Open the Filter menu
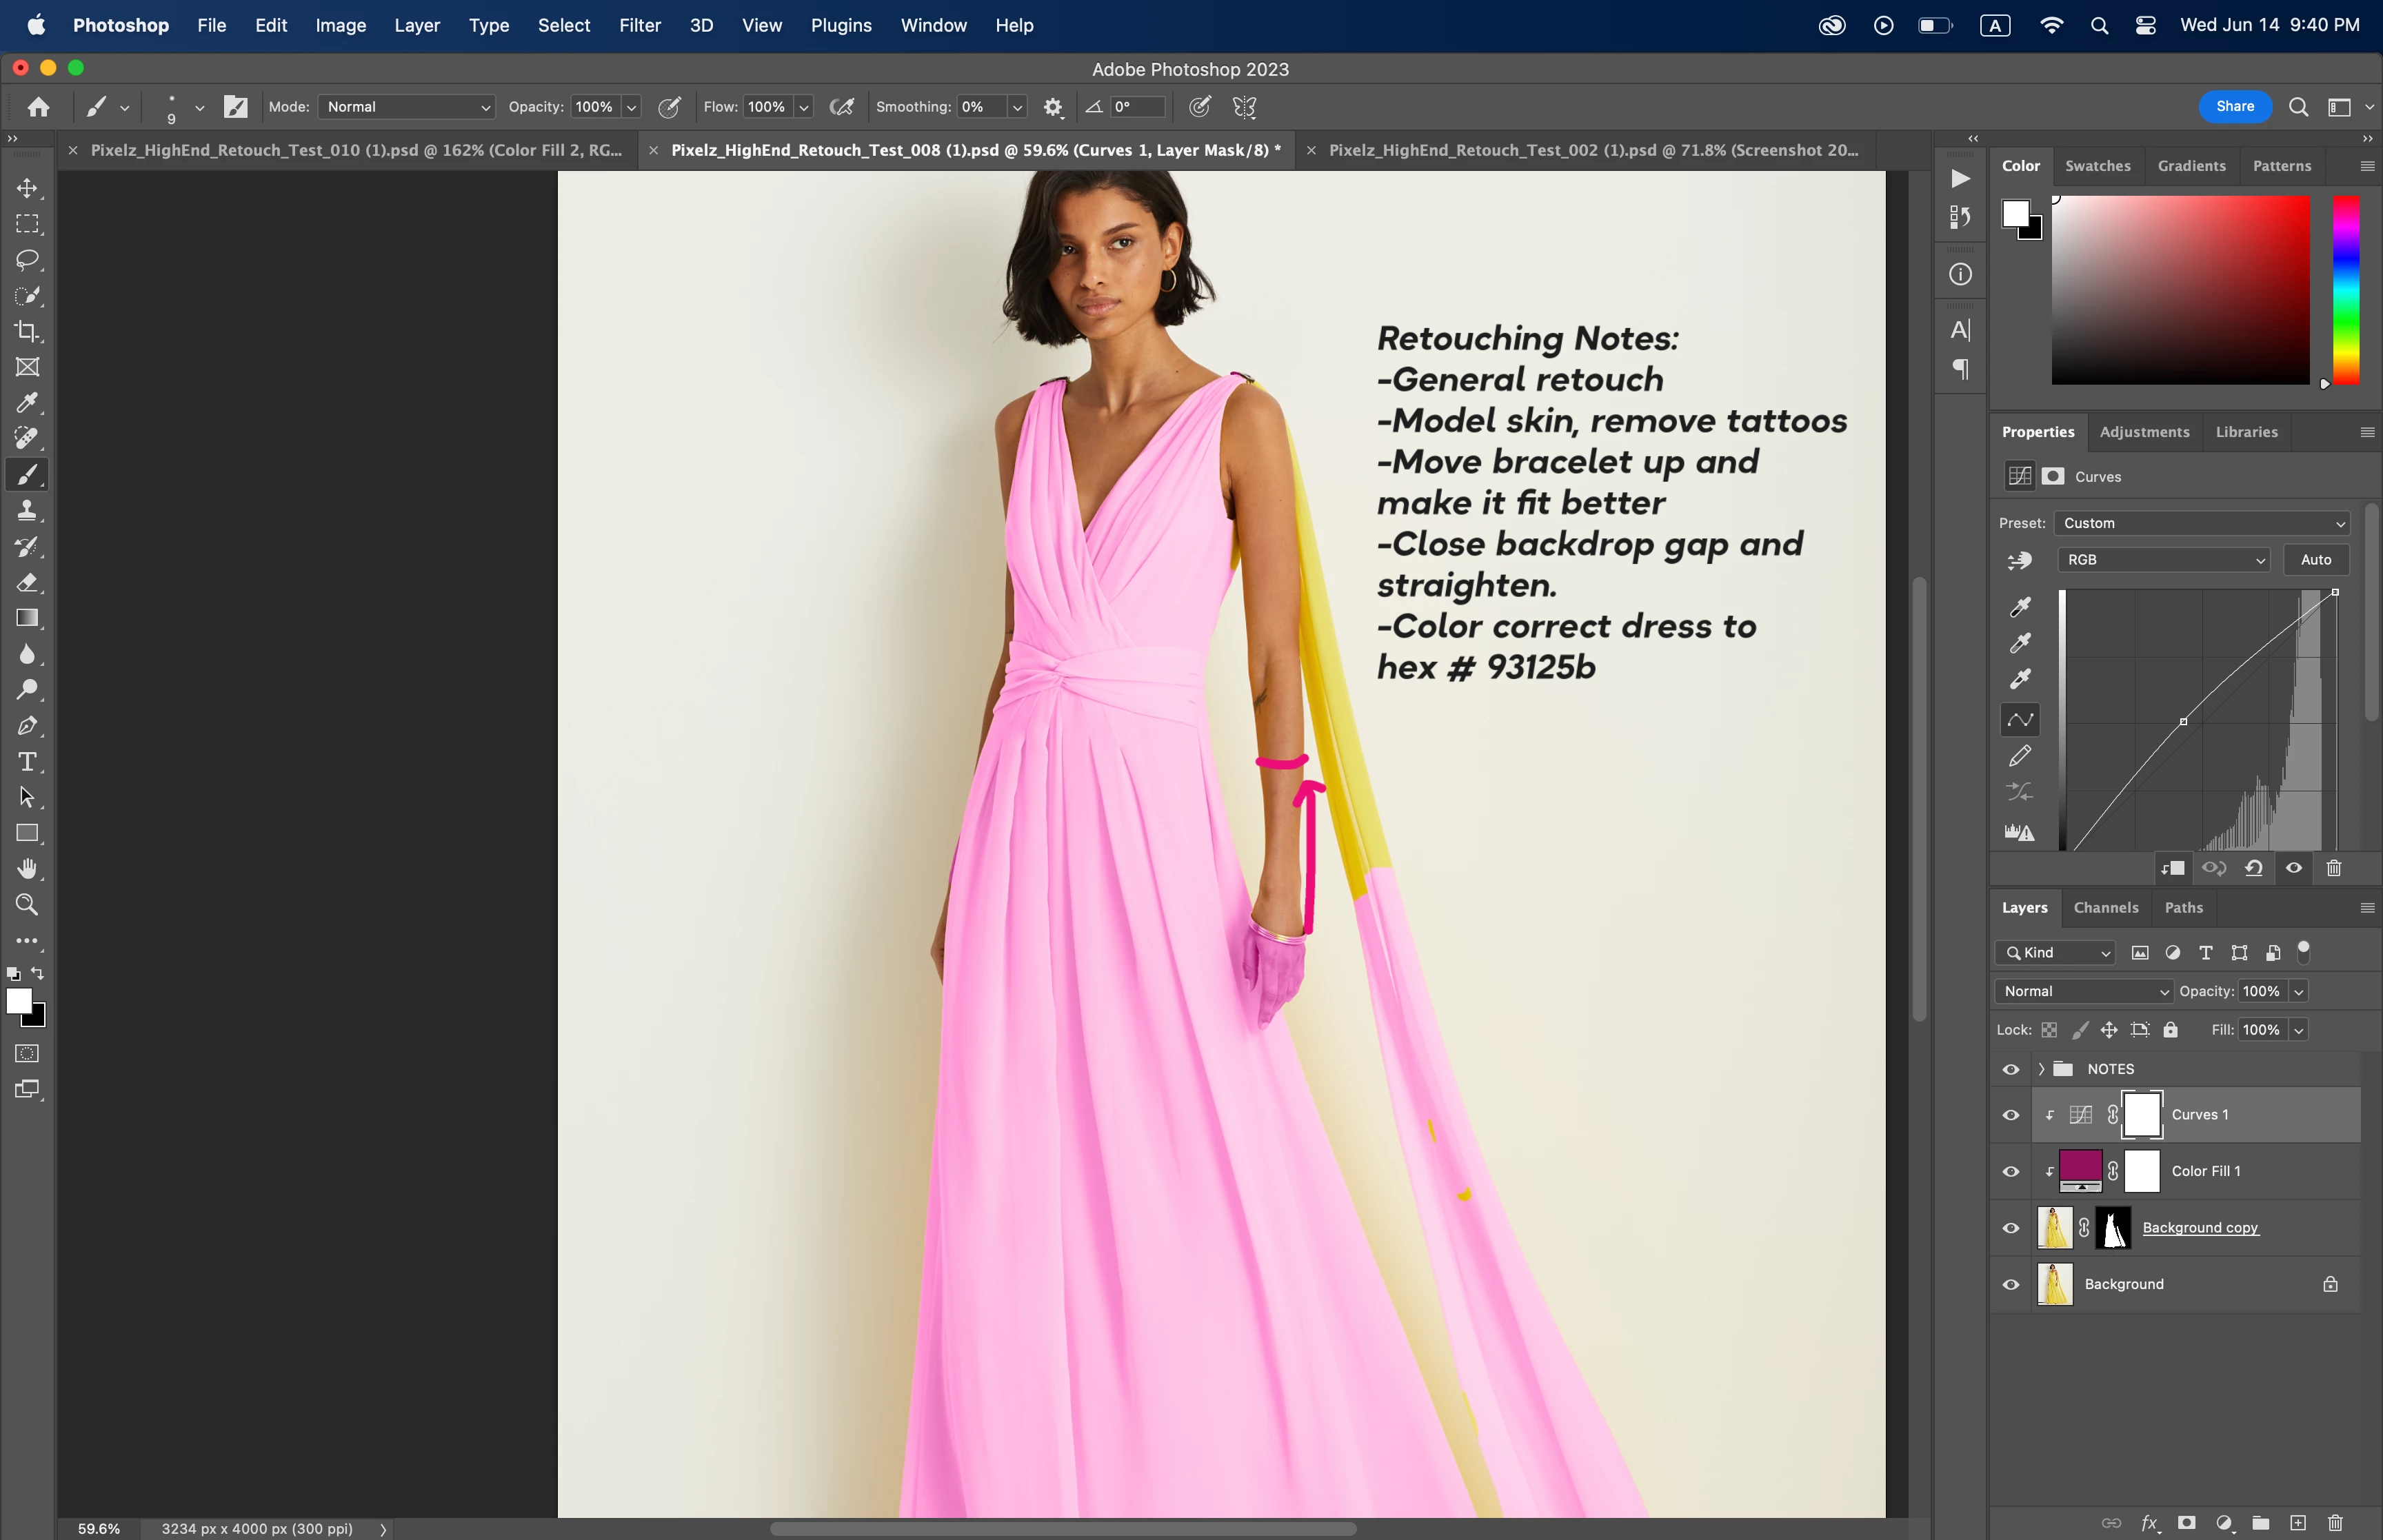The width and height of the screenshot is (2383, 1540). [639, 25]
